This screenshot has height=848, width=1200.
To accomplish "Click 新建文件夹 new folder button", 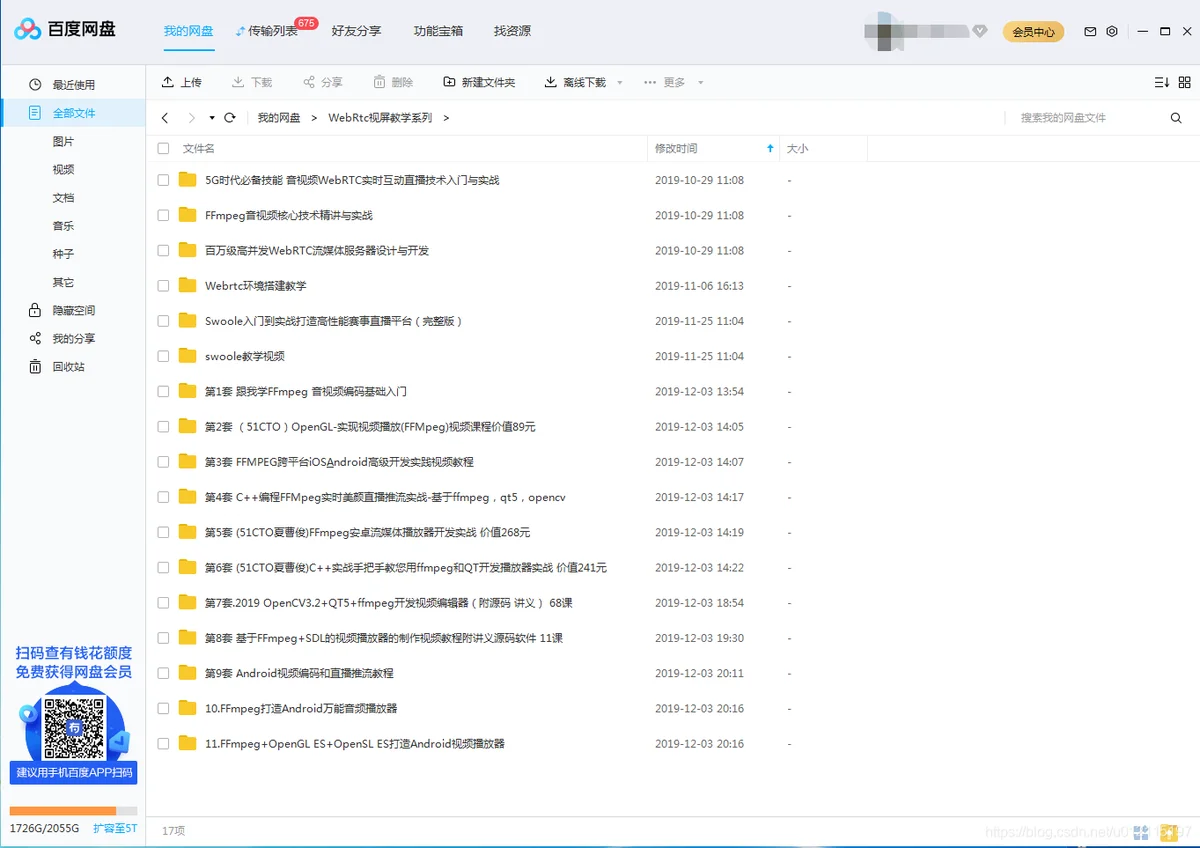I will click(x=480, y=82).
